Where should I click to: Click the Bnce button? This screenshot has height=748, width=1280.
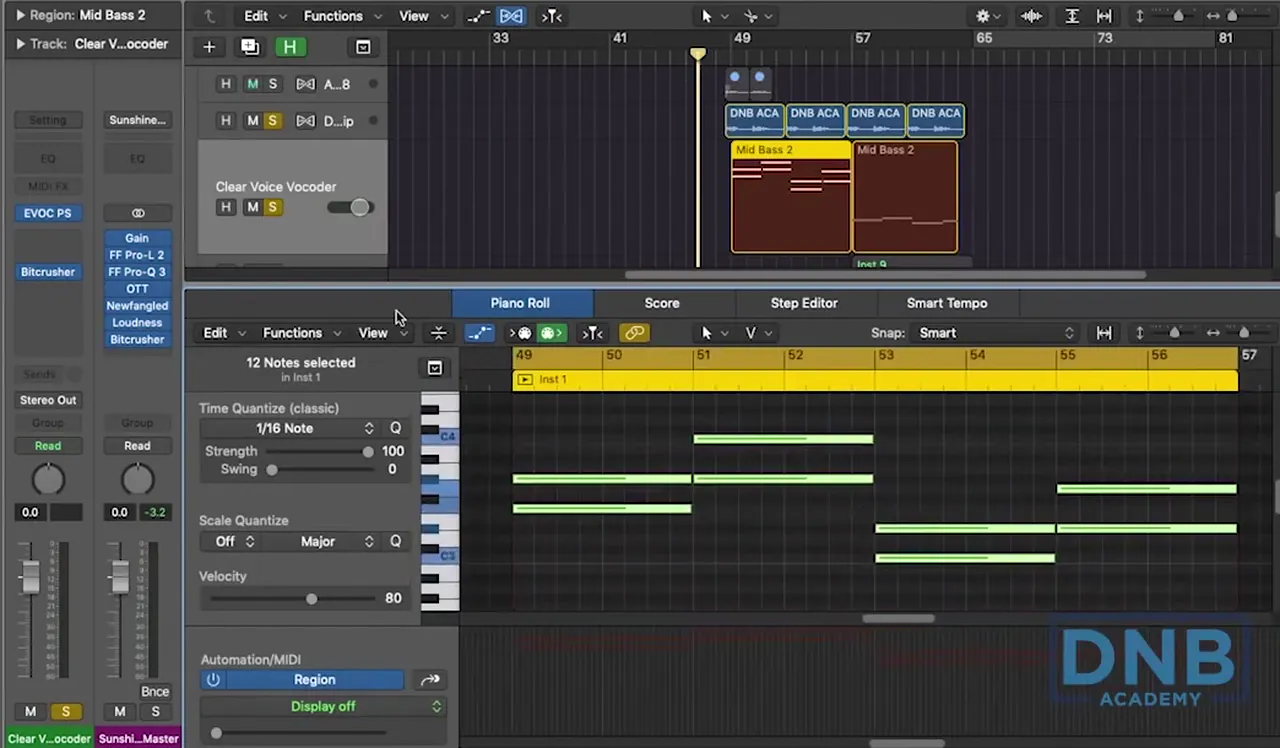pyautogui.click(x=155, y=691)
